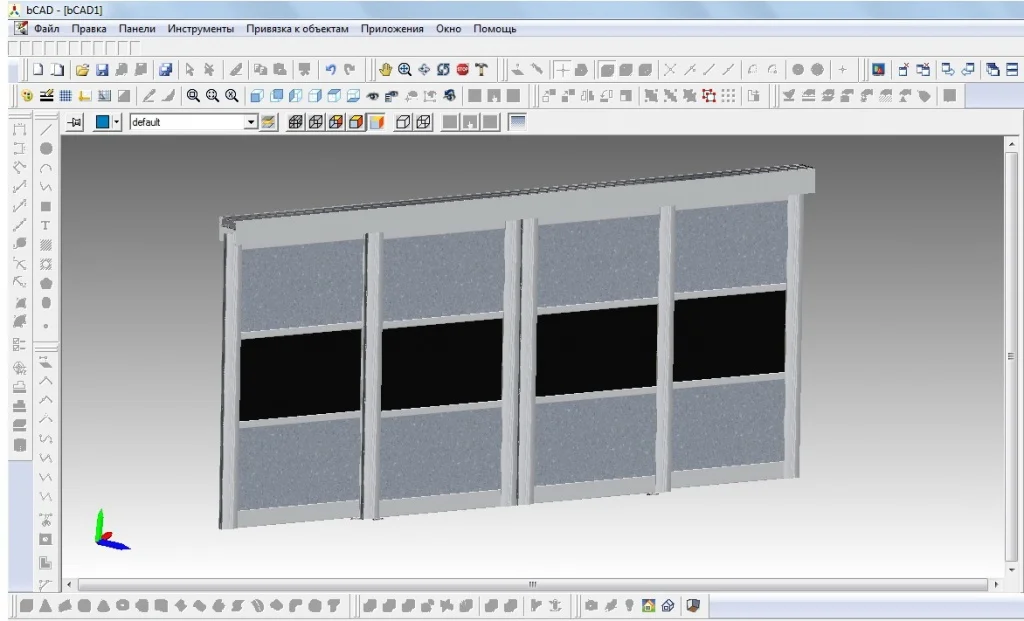Switch to wireframe mesh cube render mode
The image size is (1024, 621).
point(296,122)
